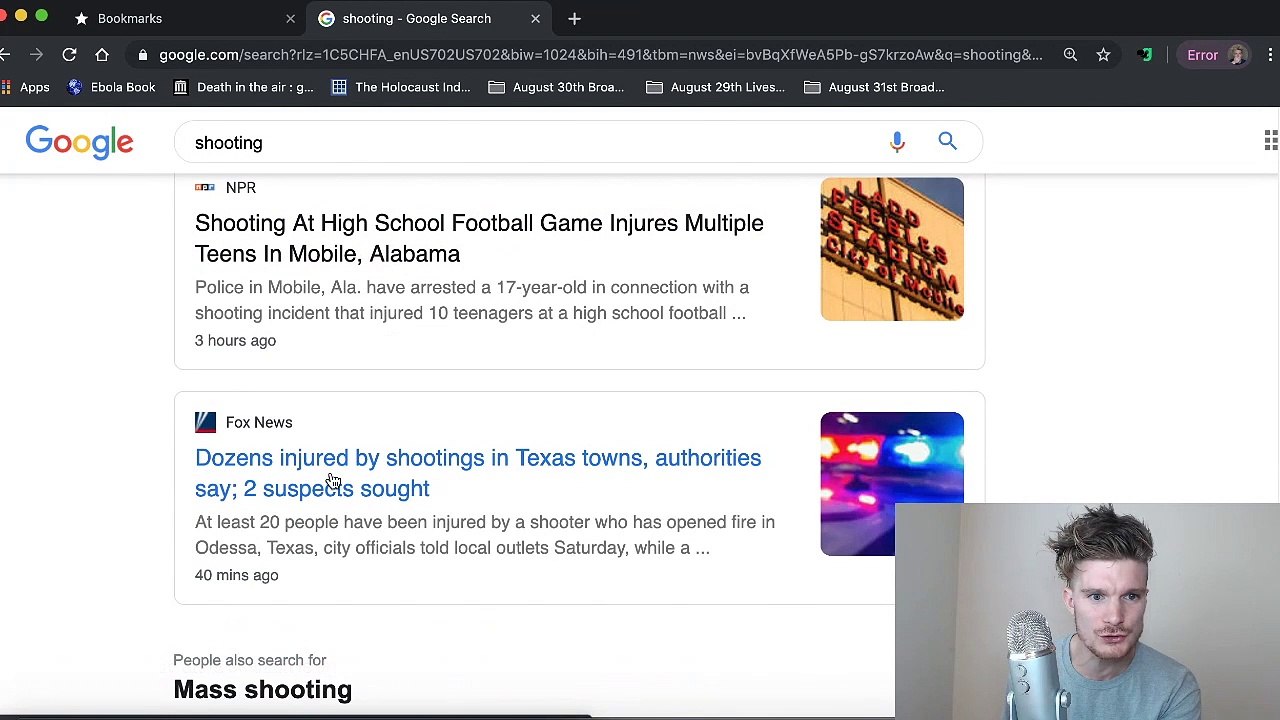The image size is (1280, 720).
Task: Click the "People also search for" heading
Action: pos(250,660)
